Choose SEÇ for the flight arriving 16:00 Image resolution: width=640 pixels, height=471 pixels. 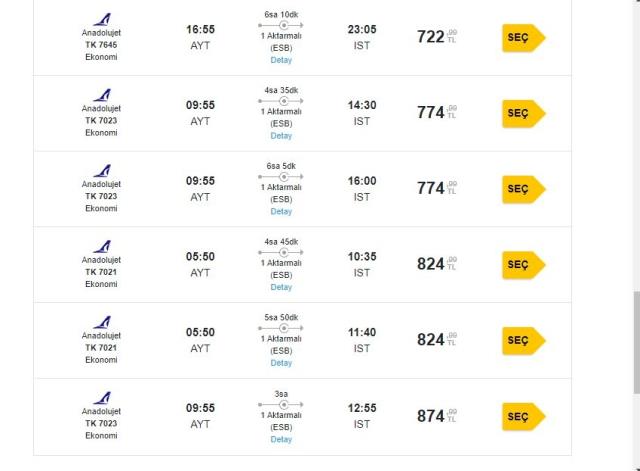524,189
